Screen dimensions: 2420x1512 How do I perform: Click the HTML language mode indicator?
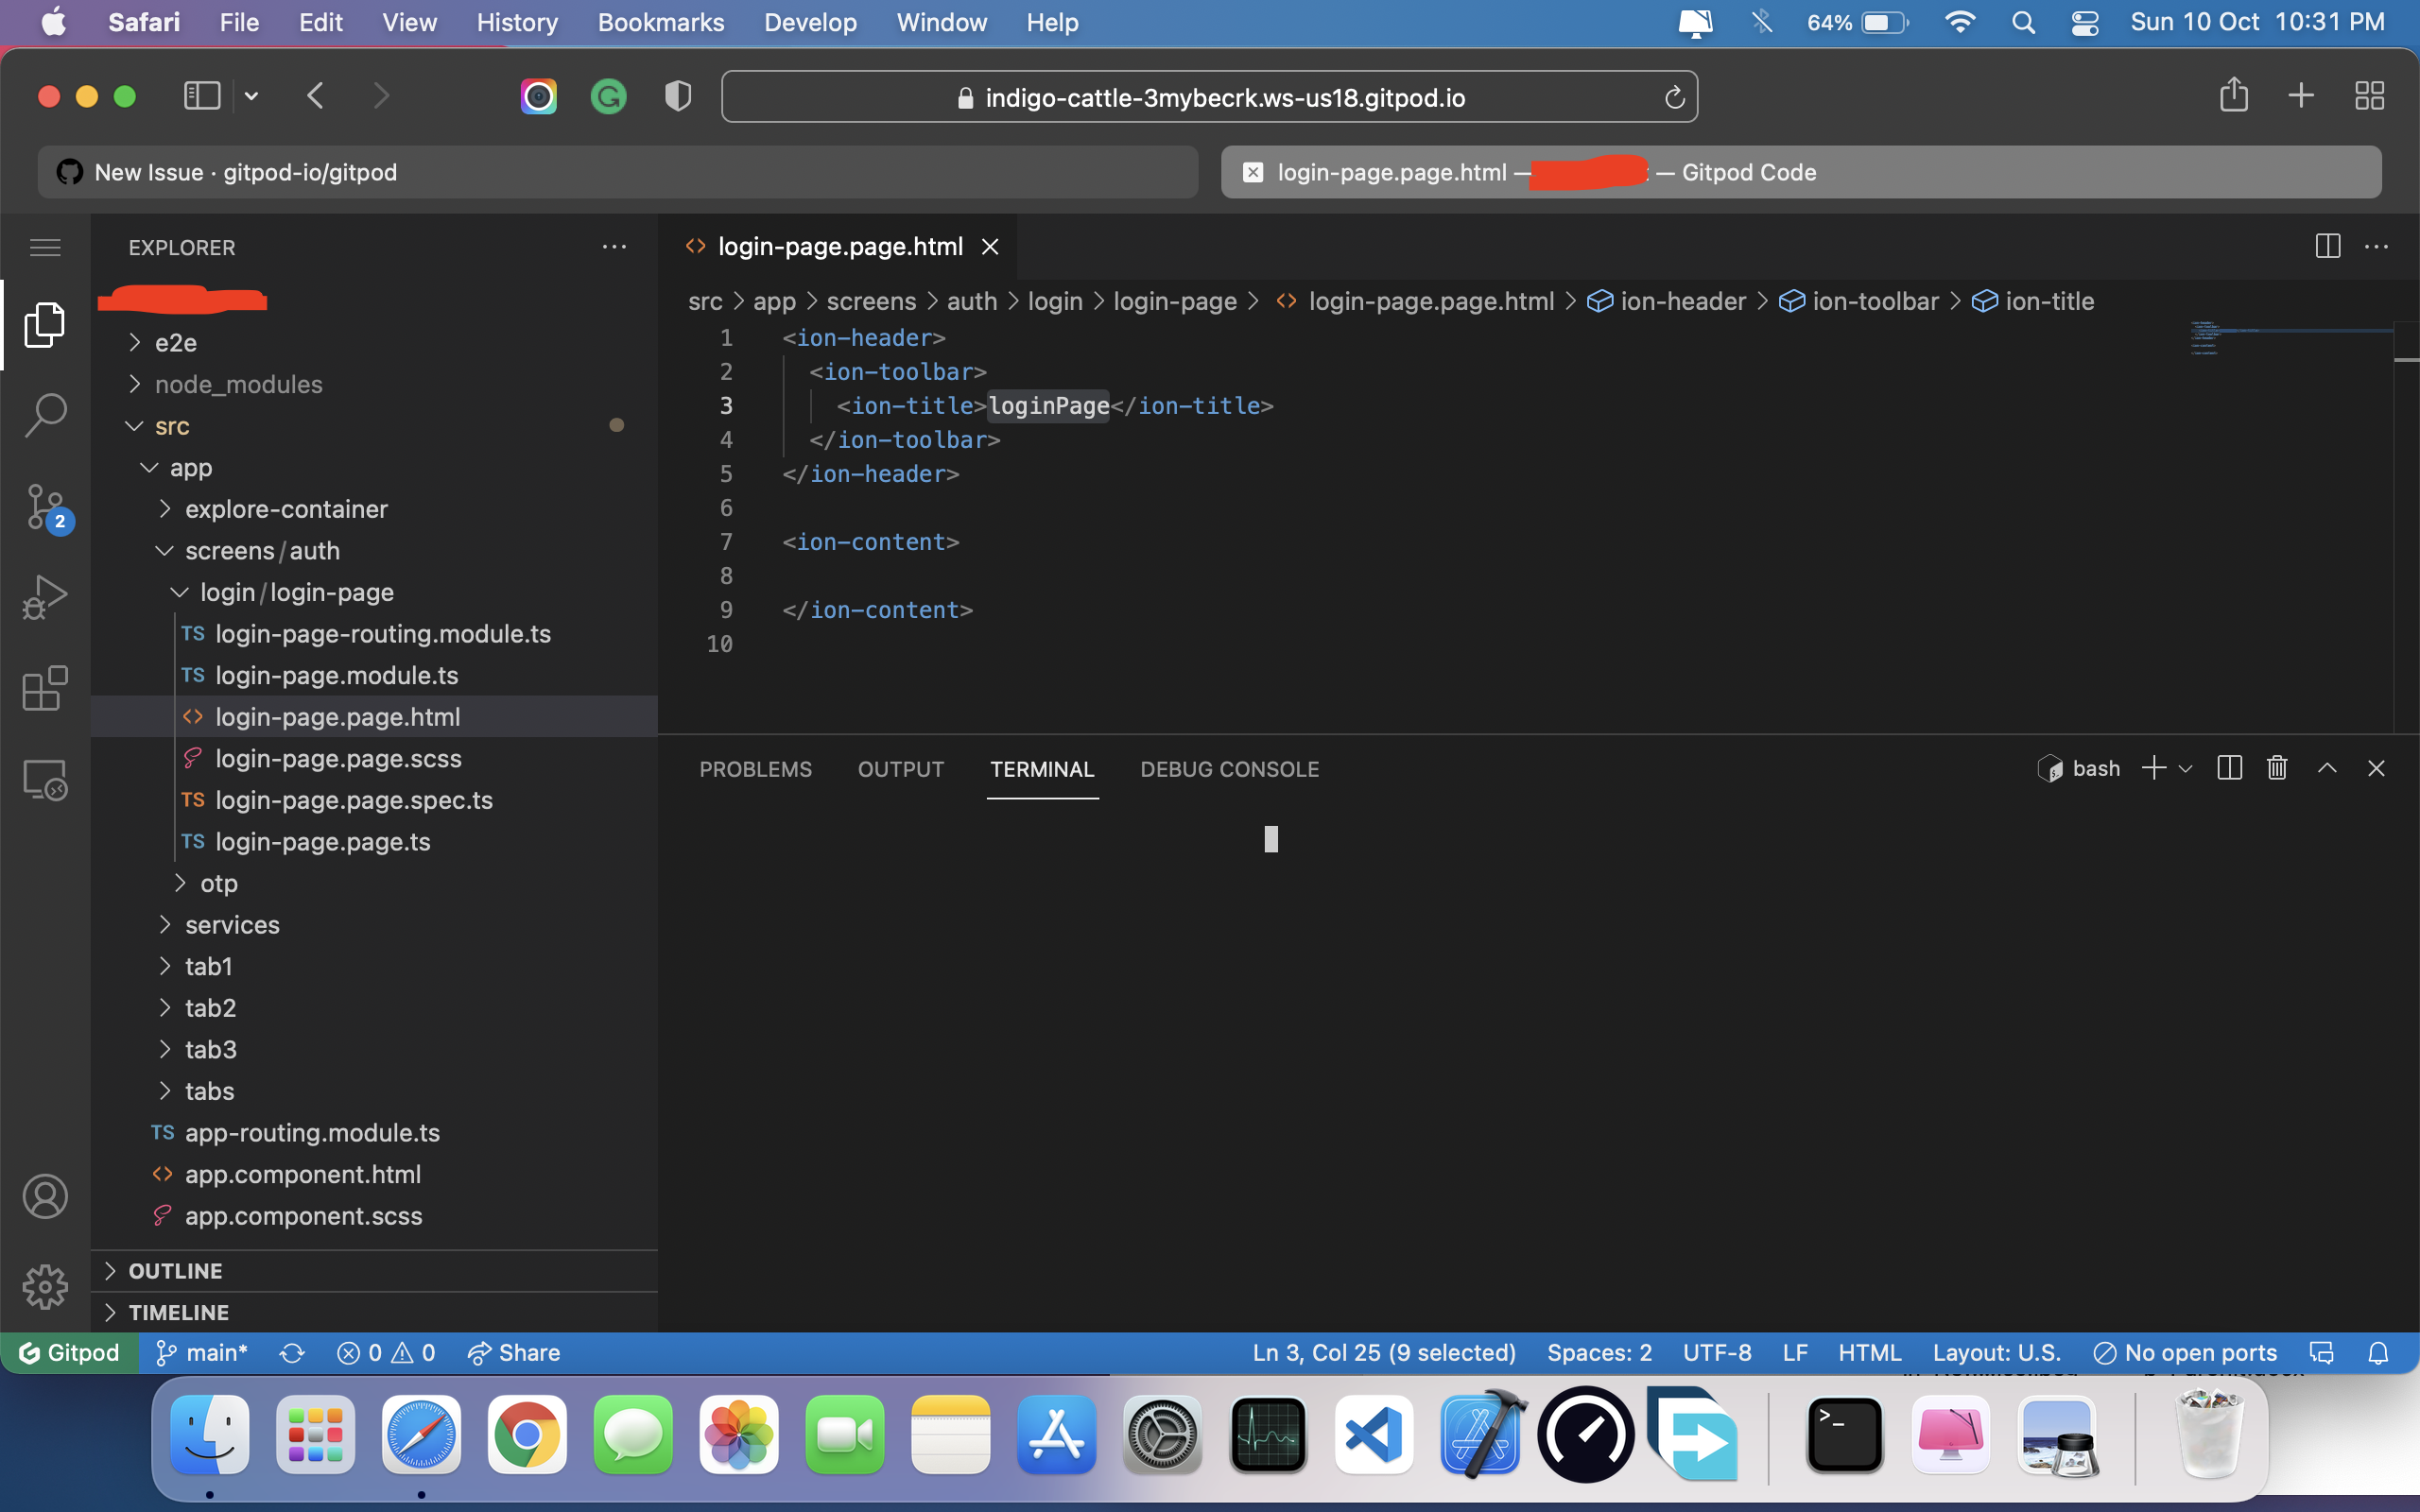[1869, 1353]
